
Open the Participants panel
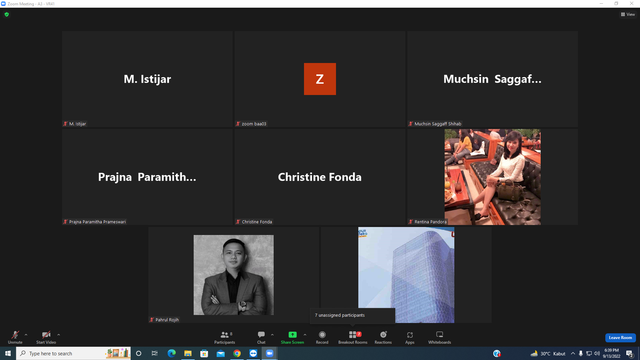pyautogui.click(x=224, y=337)
